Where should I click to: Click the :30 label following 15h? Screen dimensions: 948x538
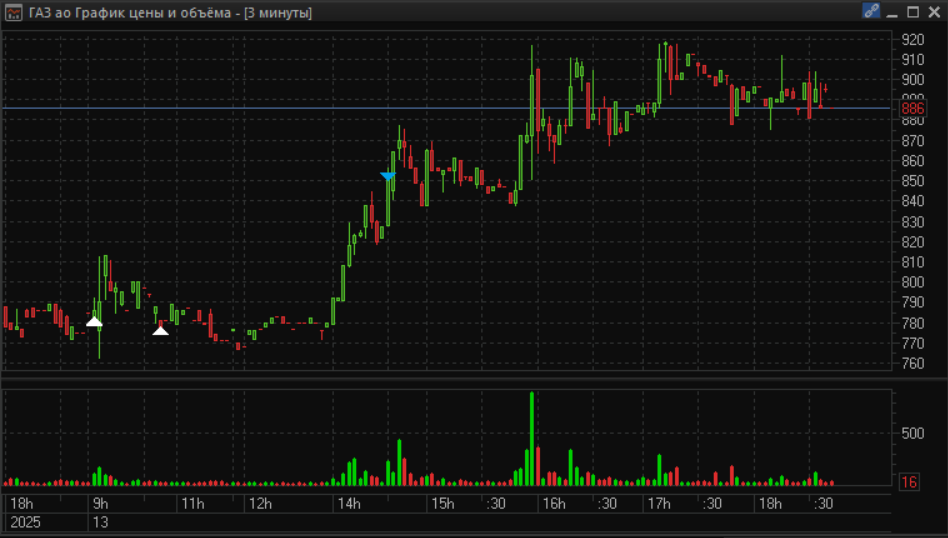coord(496,504)
